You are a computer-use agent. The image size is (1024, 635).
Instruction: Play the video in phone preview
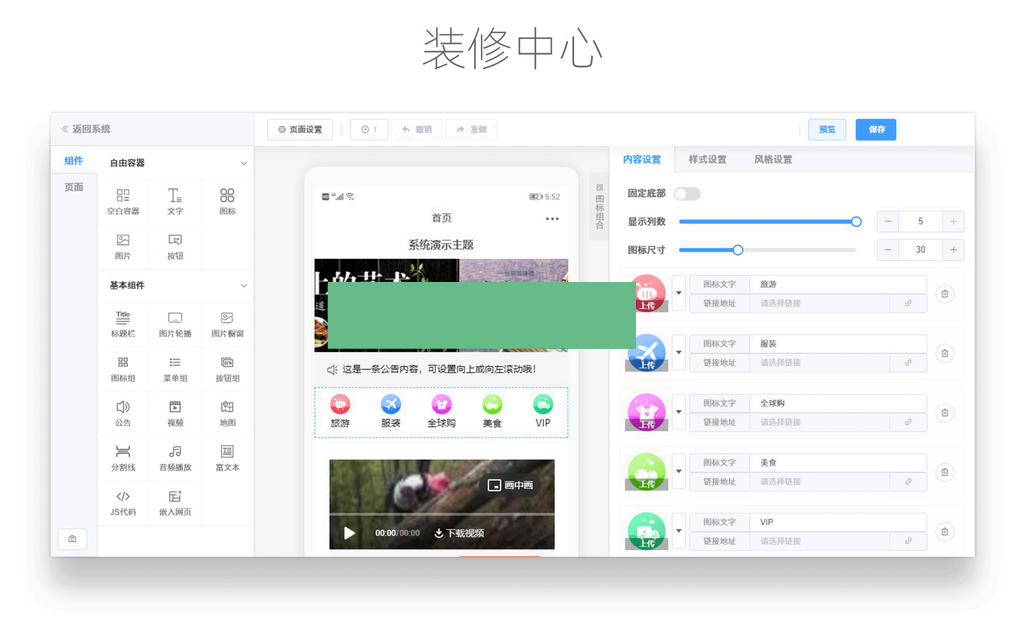(349, 533)
